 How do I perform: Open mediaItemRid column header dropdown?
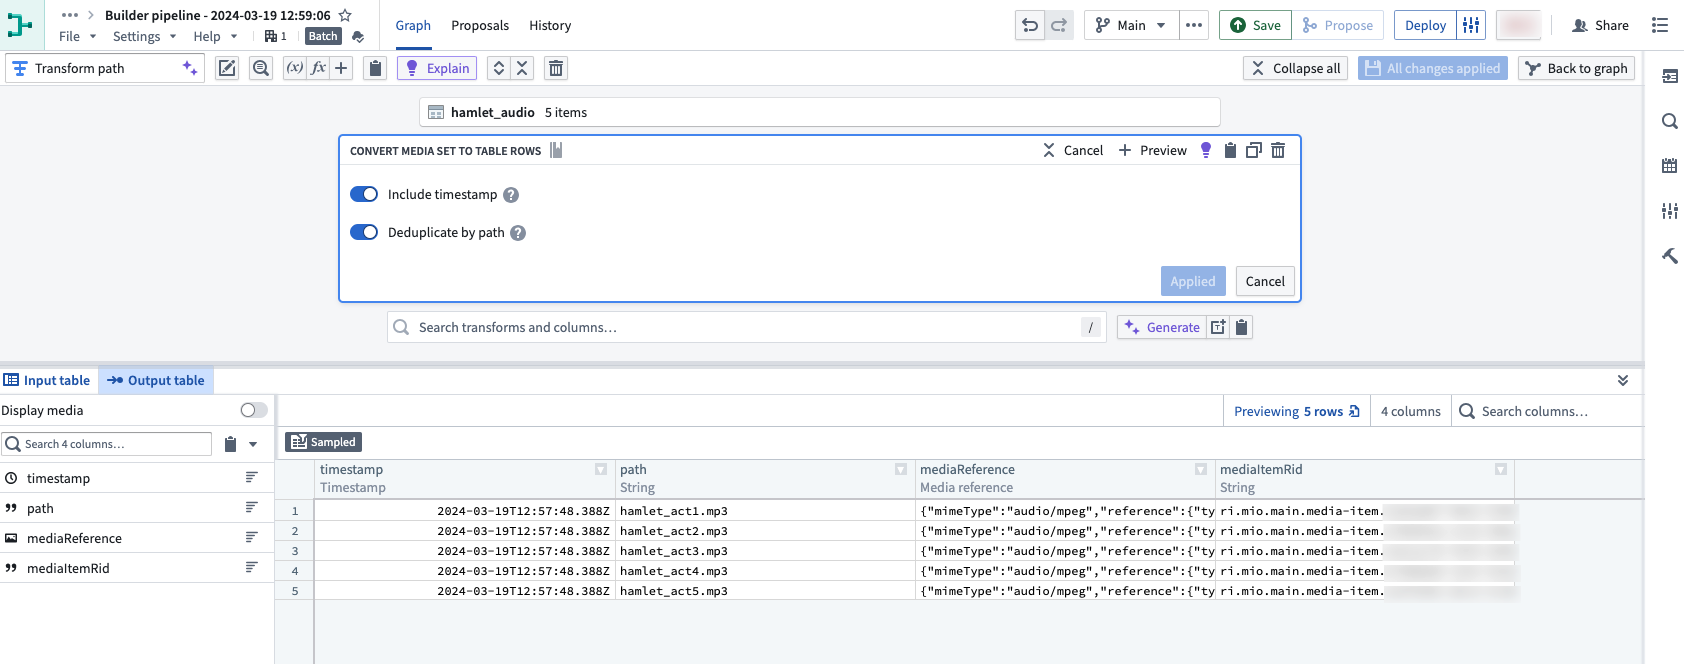click(x=1501, y=469)
